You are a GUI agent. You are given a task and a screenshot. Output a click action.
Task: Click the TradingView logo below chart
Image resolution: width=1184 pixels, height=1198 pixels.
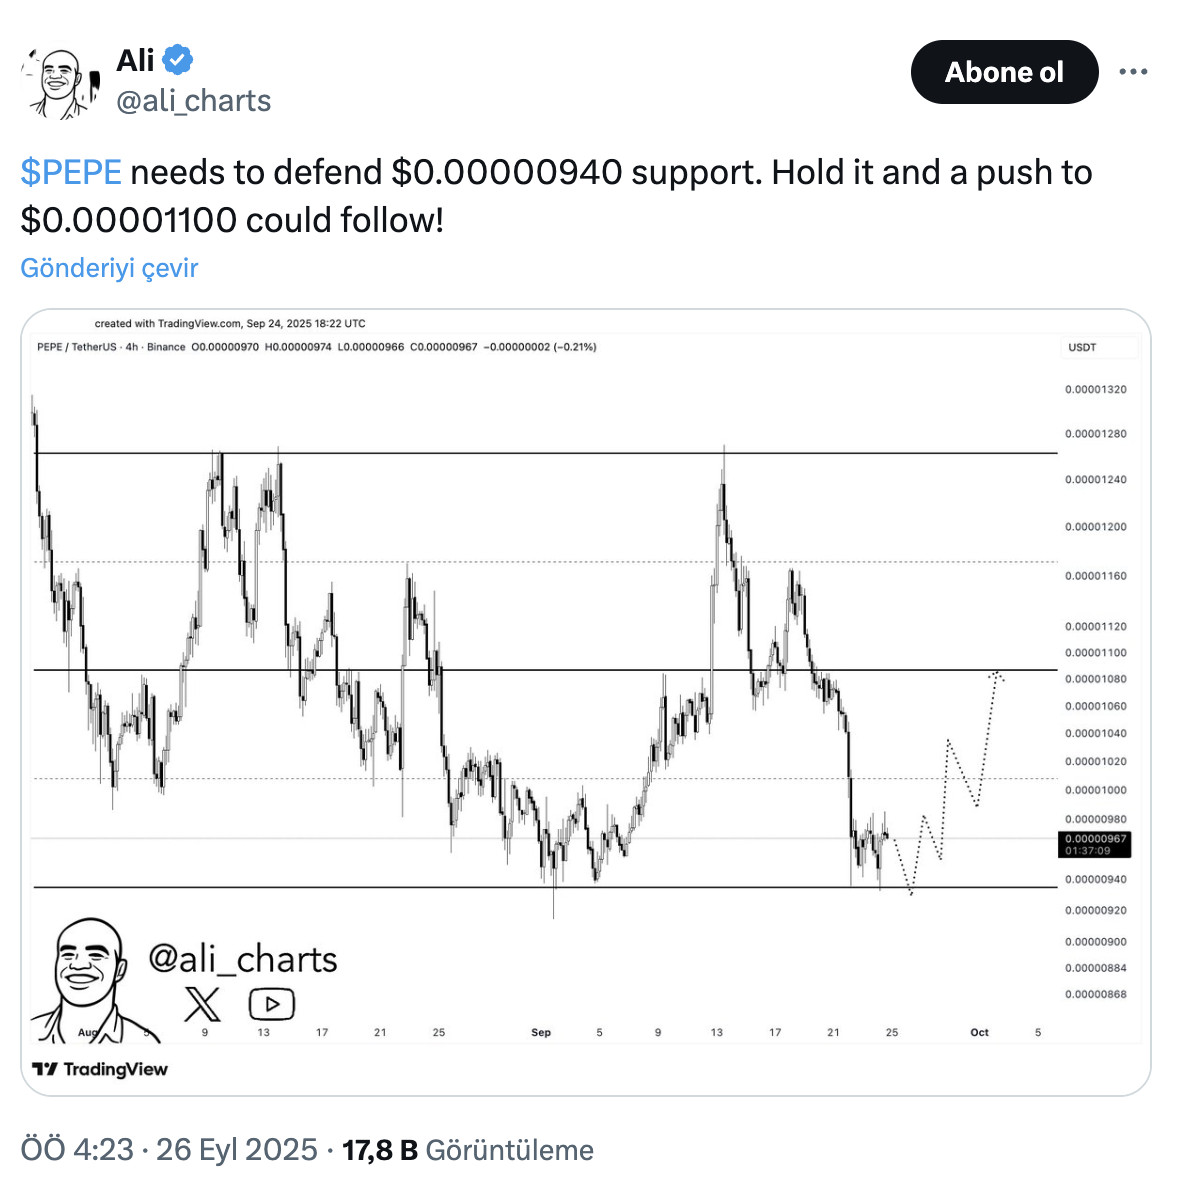[100, 1069]
